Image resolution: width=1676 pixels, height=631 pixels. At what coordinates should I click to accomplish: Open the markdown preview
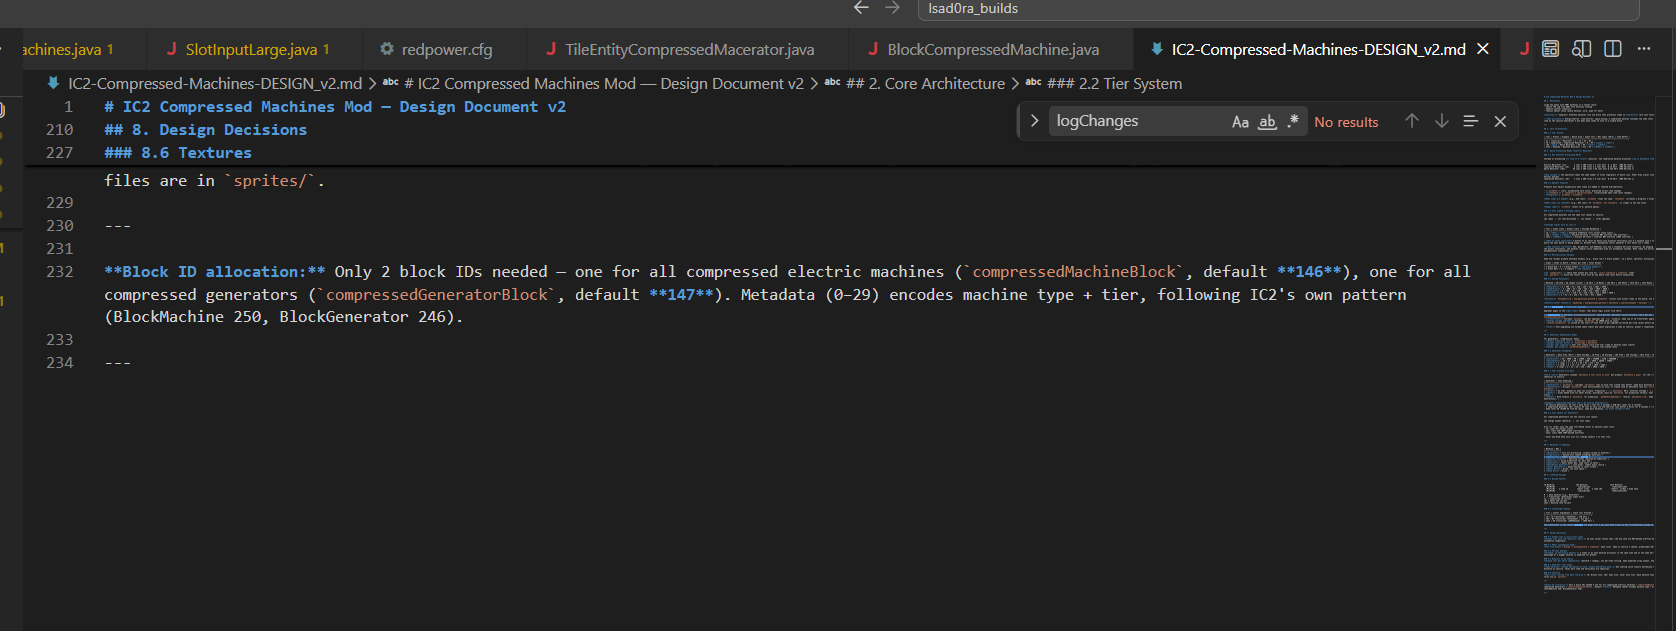point(1550,49)
